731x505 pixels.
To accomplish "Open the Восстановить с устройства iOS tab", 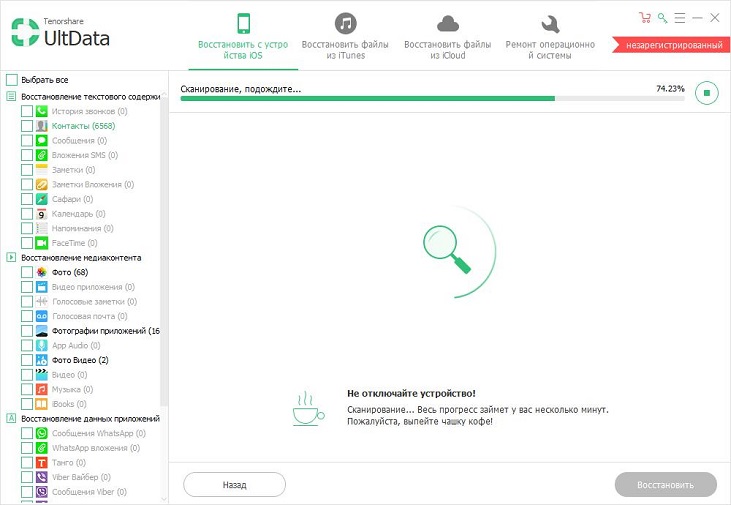I will coord(243,36).
